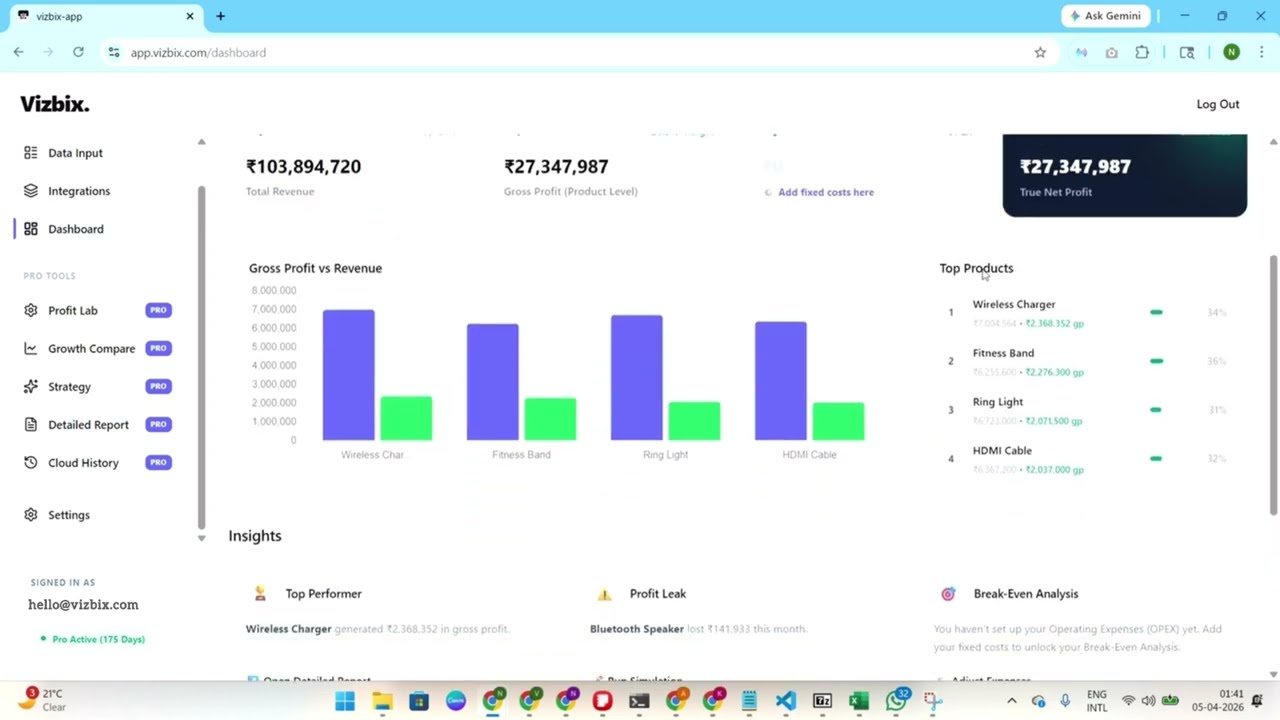The image size is (1280, 720).
Task: Click the page vertical scrollbar on right
Action: (x=1273, y=385)
